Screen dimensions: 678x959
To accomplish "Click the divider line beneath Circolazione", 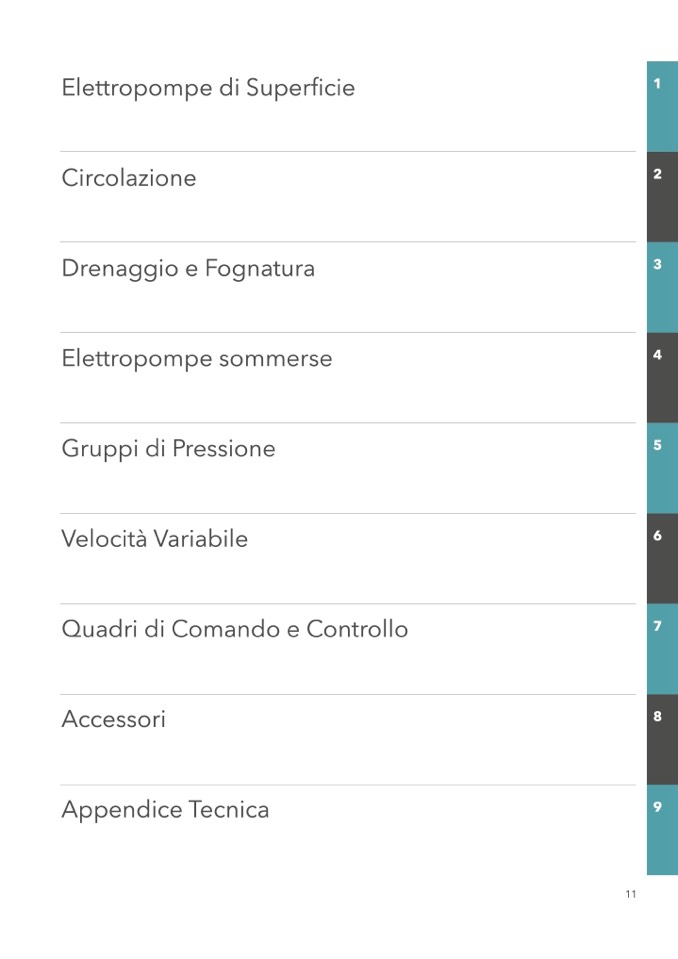I will point(347,242).
